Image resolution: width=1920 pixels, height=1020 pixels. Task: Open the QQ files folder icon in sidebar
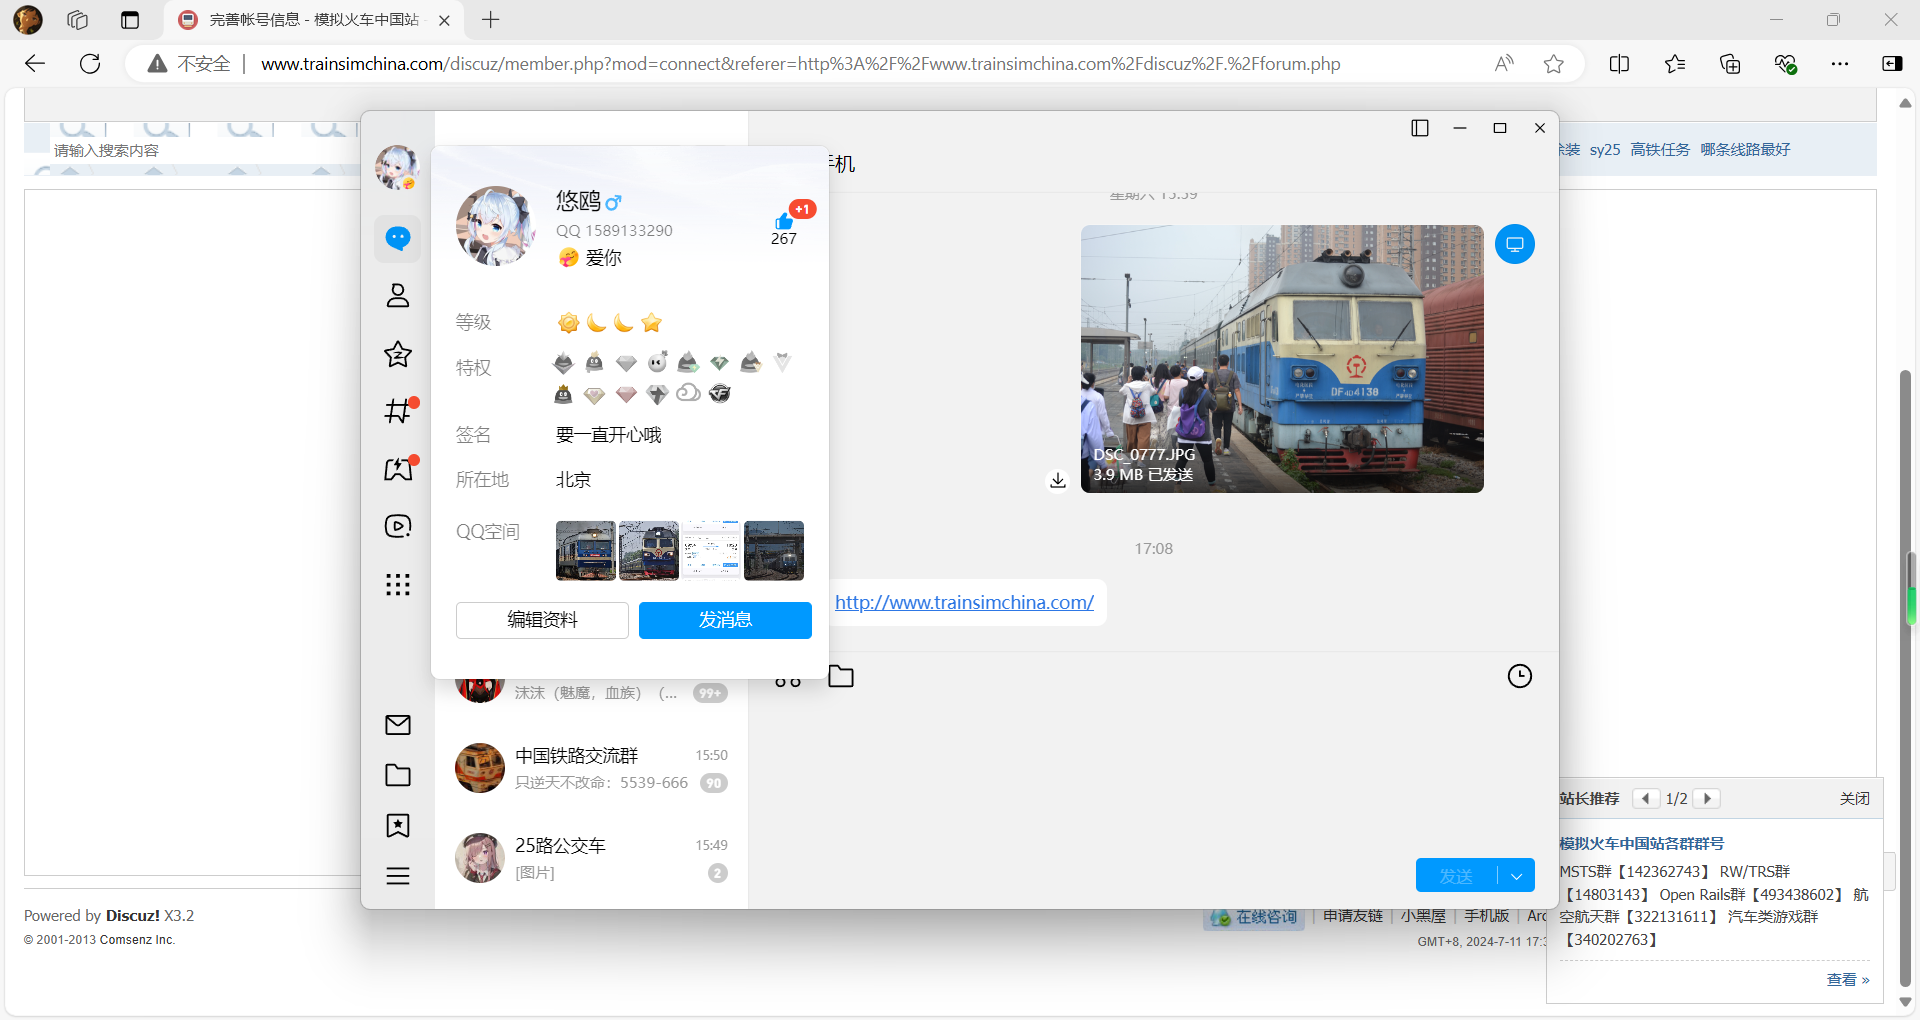pyautogui.click(x=398, y=775)
